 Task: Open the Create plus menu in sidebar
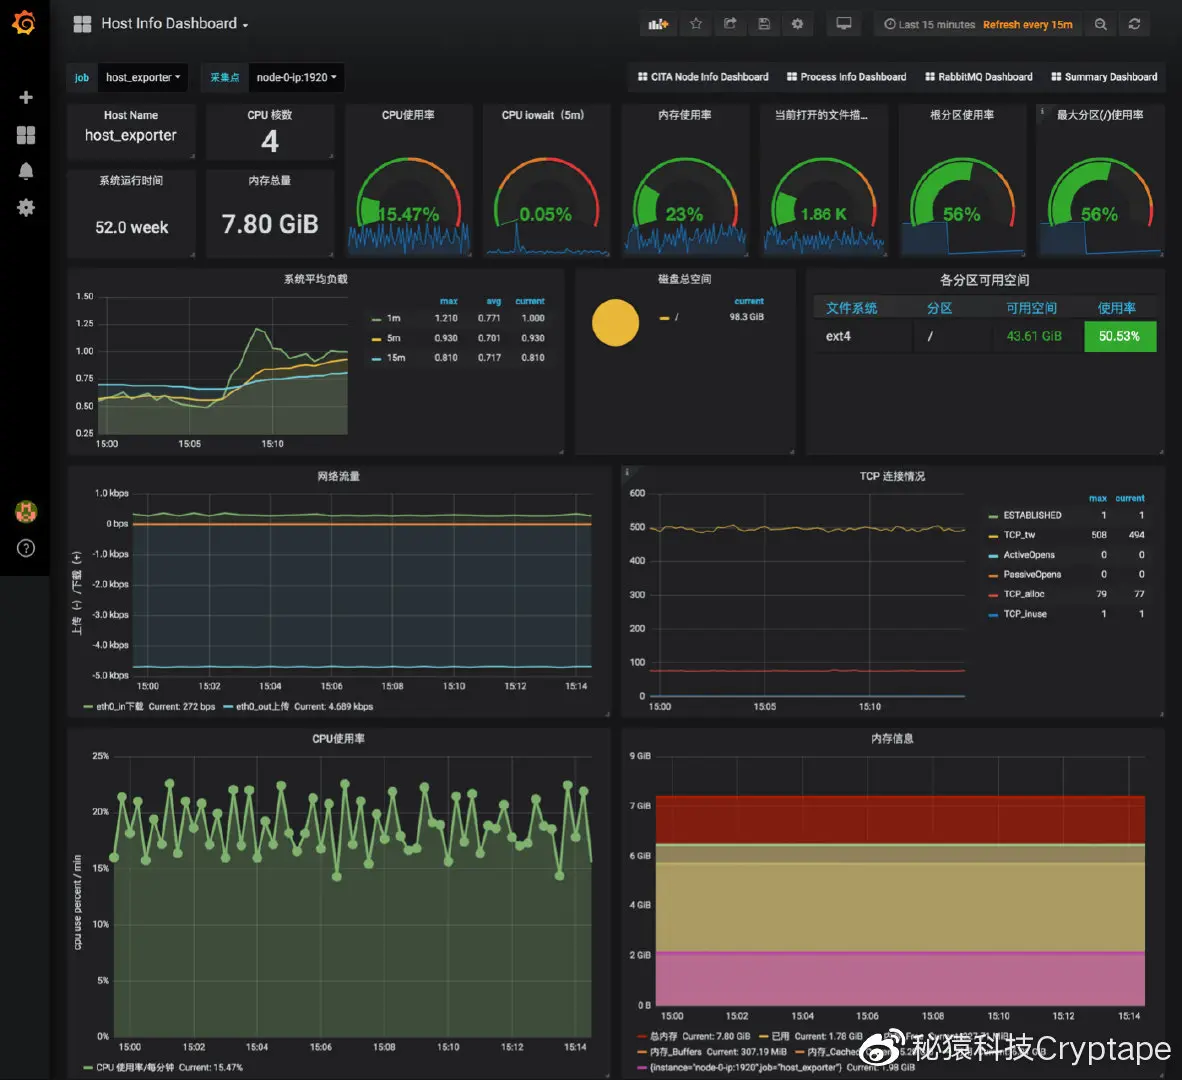coord(26,98)
